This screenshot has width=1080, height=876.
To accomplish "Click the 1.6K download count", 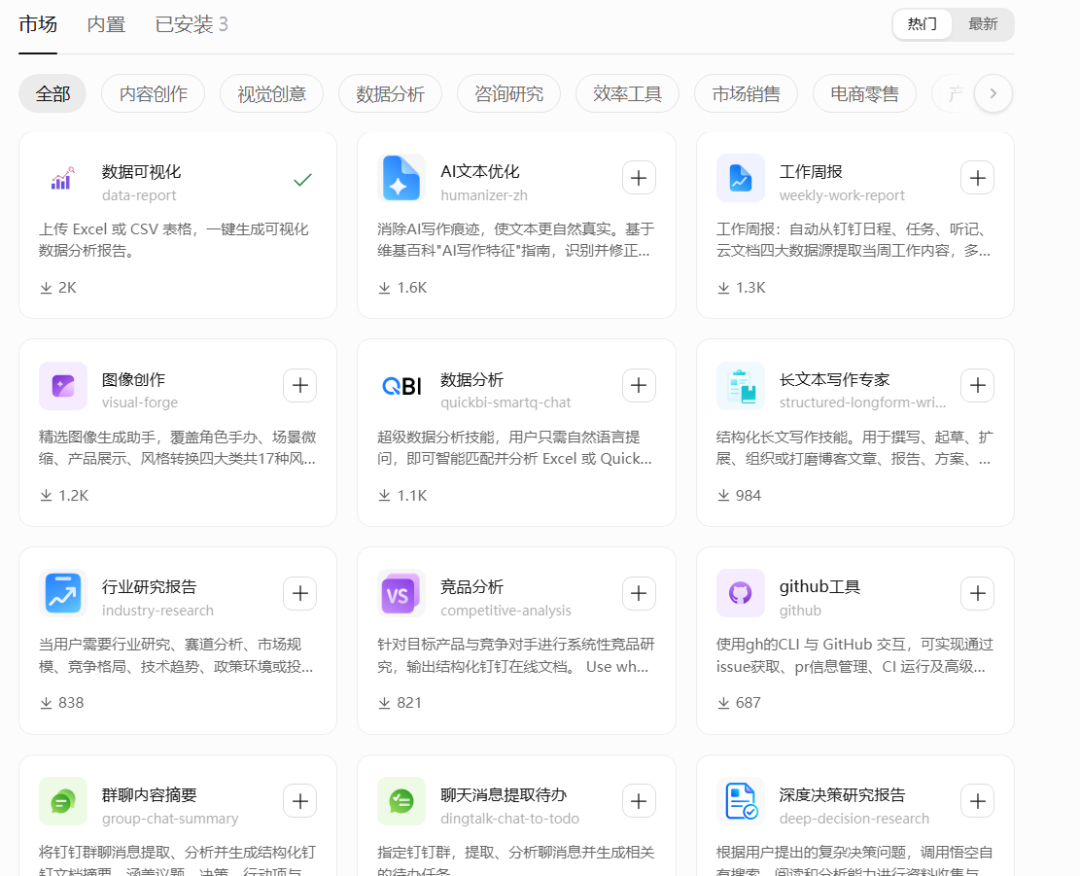I will [402, 288].
